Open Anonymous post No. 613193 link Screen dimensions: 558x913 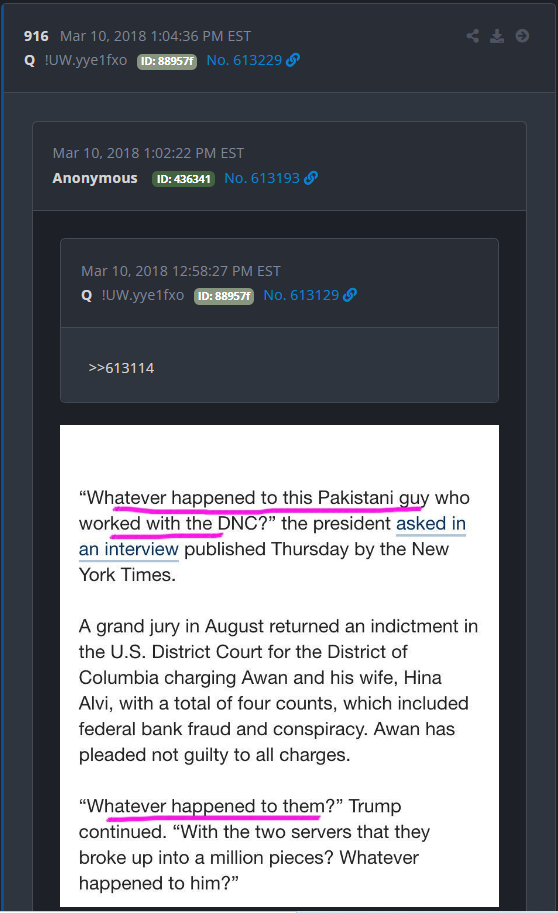click(x=262, y=178)
